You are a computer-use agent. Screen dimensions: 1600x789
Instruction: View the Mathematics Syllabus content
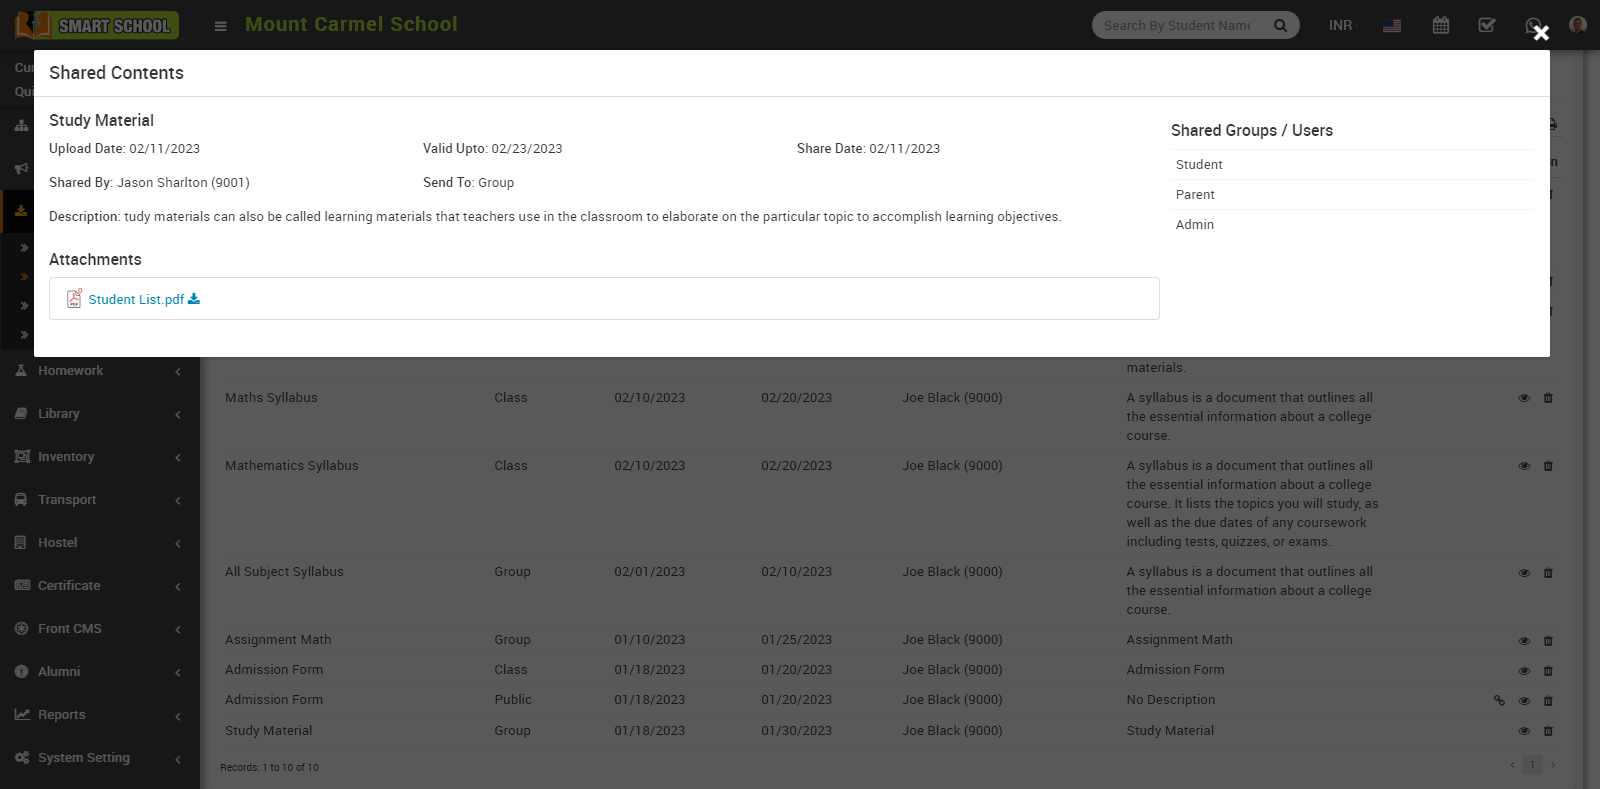coord(1524,466)
